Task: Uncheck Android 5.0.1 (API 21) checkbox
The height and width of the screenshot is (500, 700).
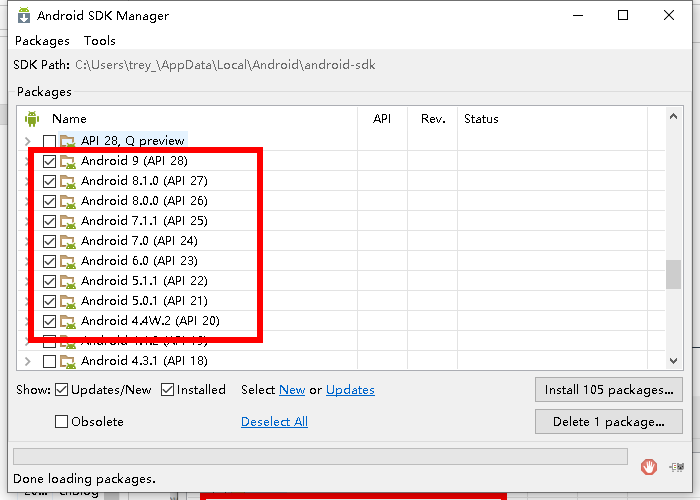Action: pyautogui.click(x=49, y=301)
